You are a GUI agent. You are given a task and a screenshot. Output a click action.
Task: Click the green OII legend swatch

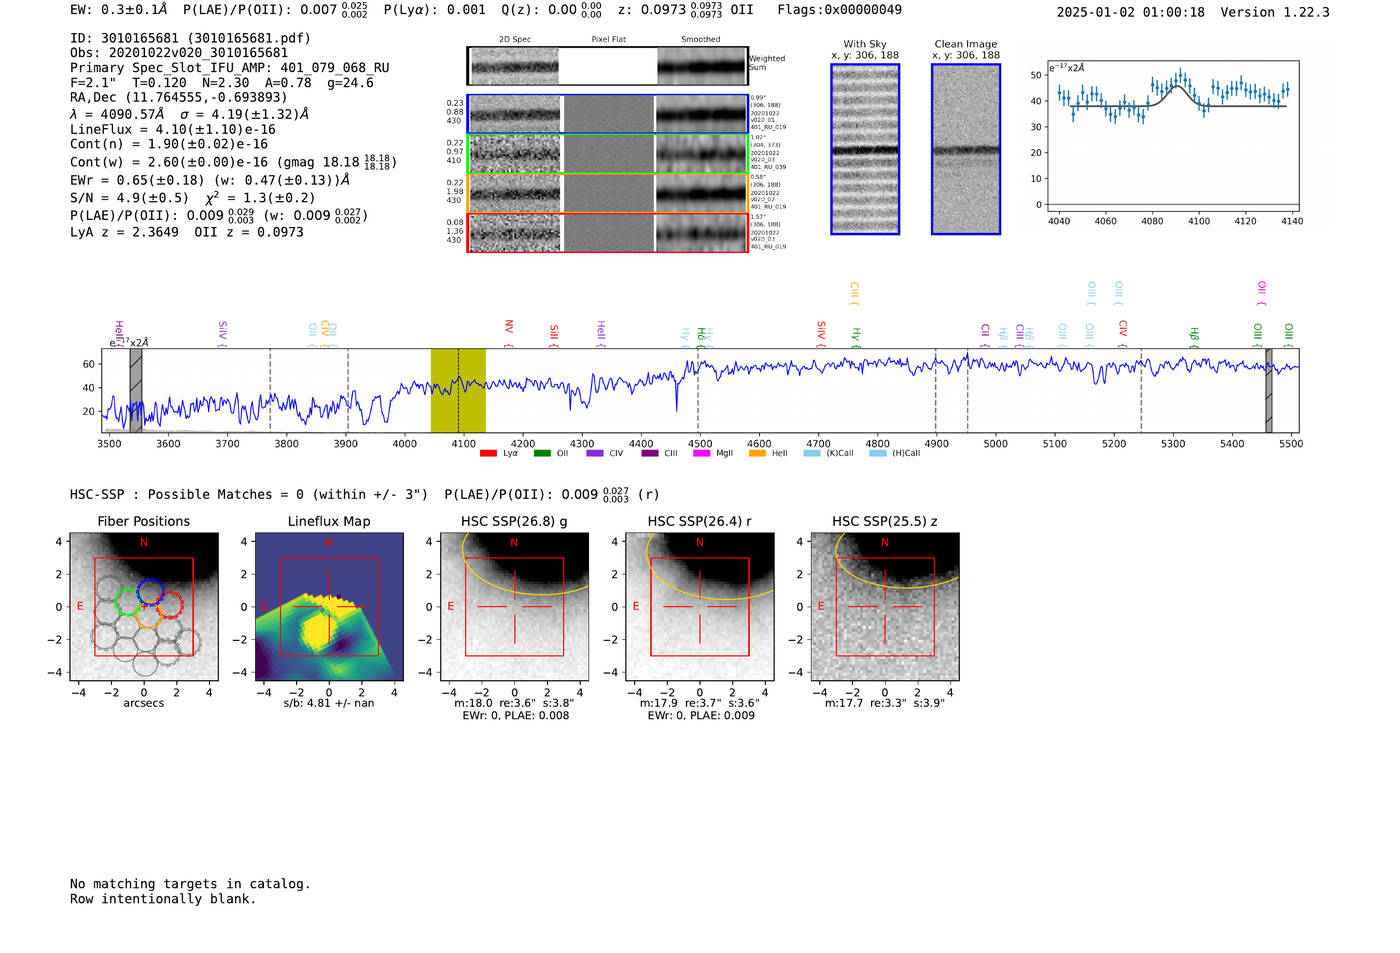pos(542,453)
